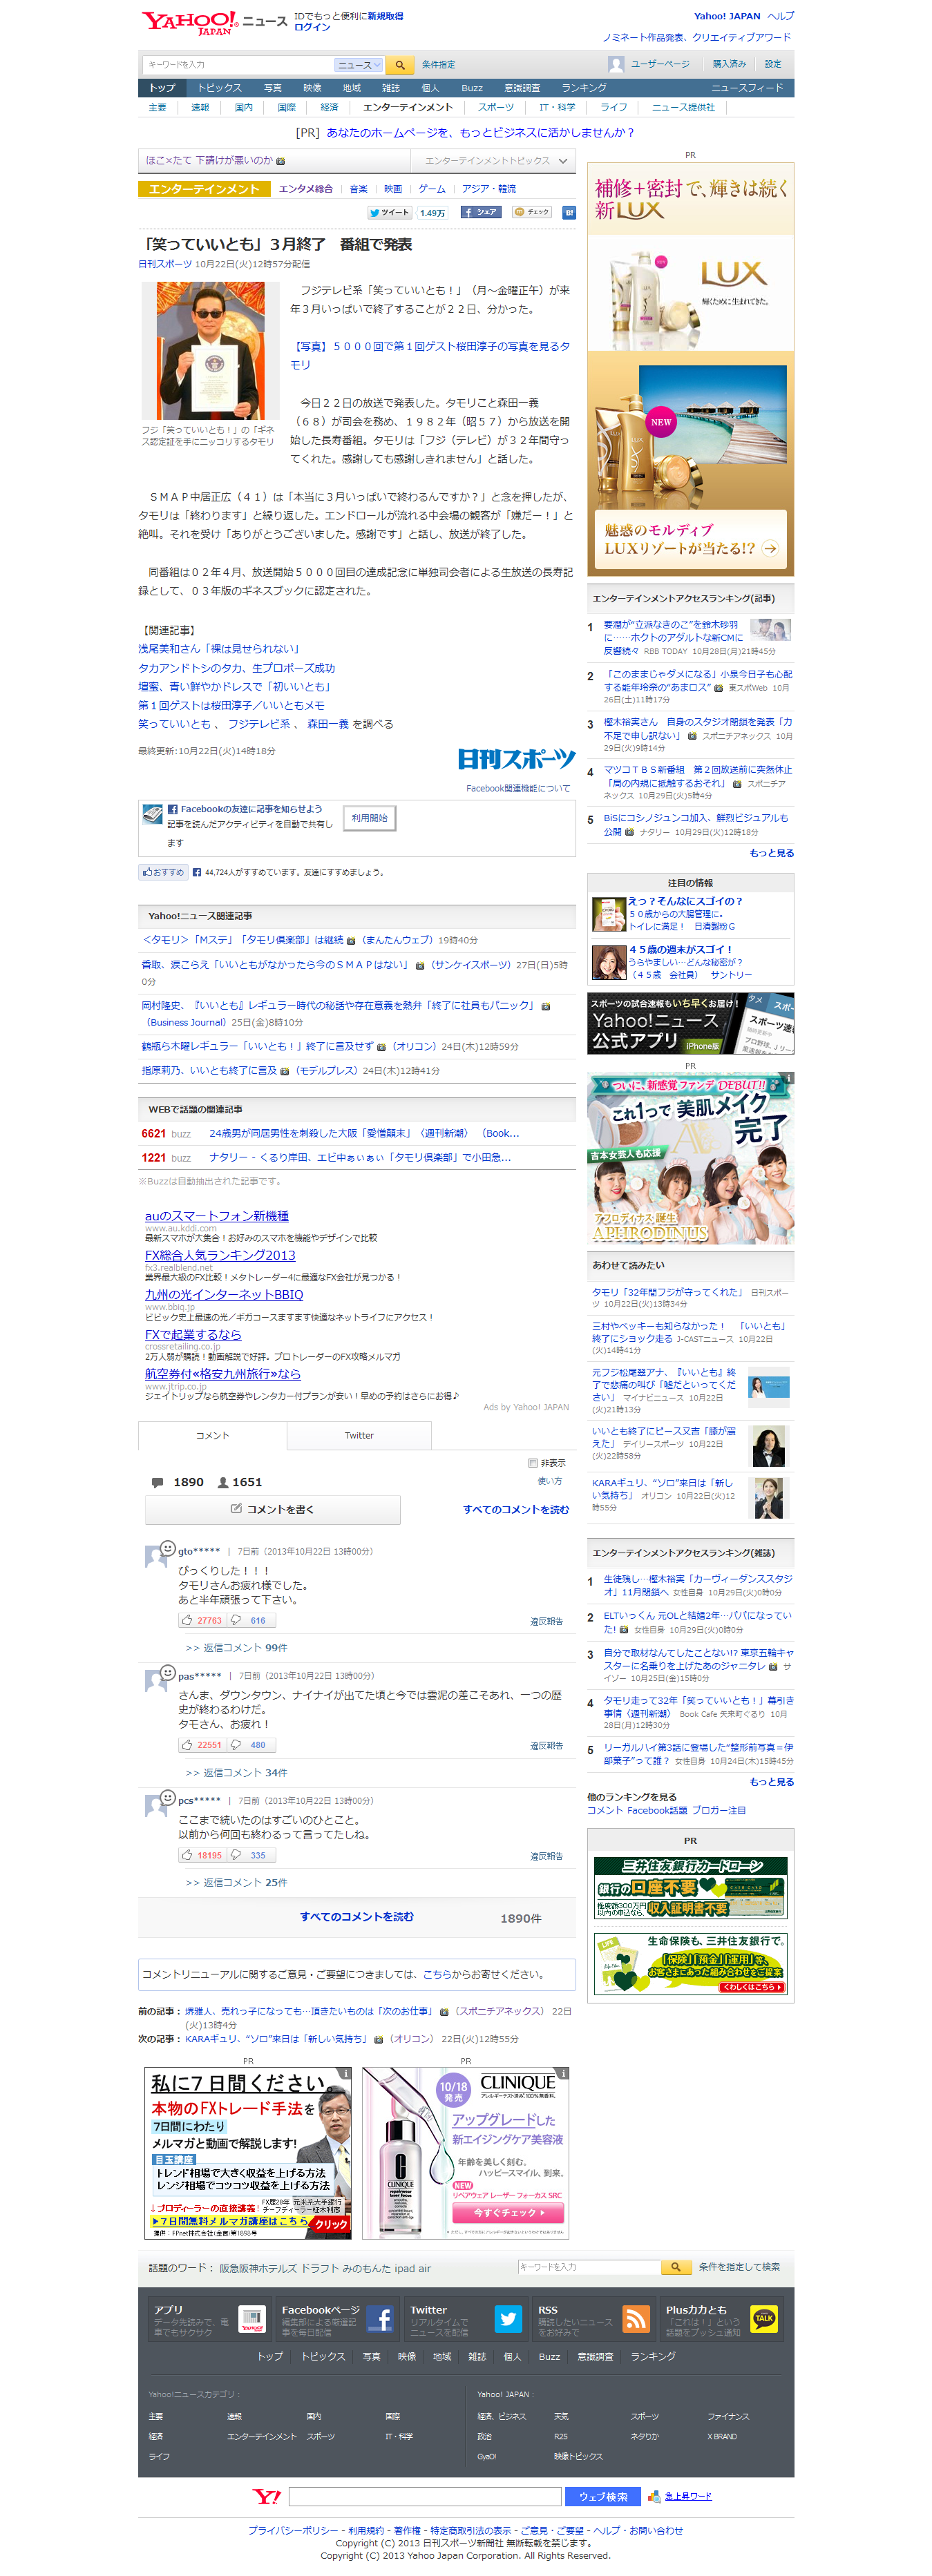Open auのスマートフォン新機種 ad link

pyautogui.click(x=217, y=1216)
